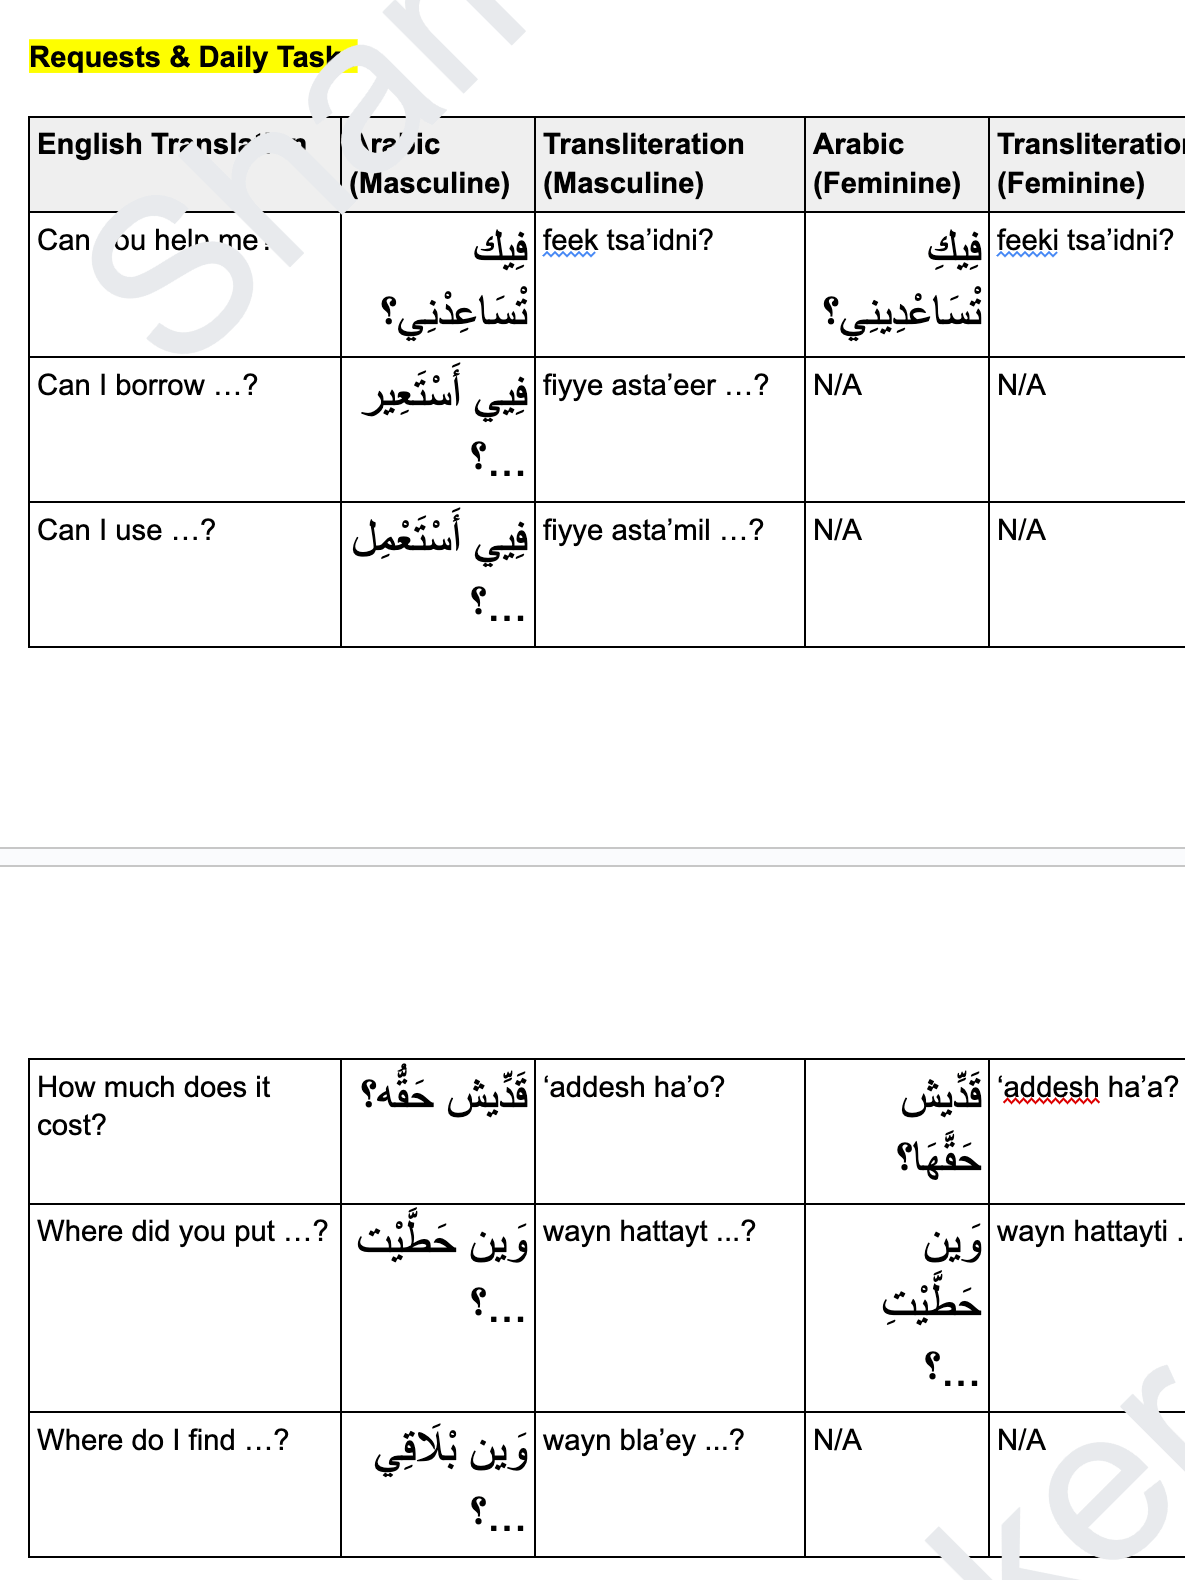Click the page break gap between the tables
Viewport: 1185px width, 1580px height.
pyautogui.click(x=592, y=857)
